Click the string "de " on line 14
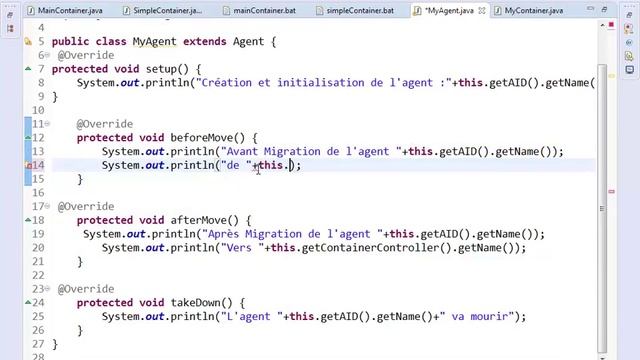 pos(236,165)
